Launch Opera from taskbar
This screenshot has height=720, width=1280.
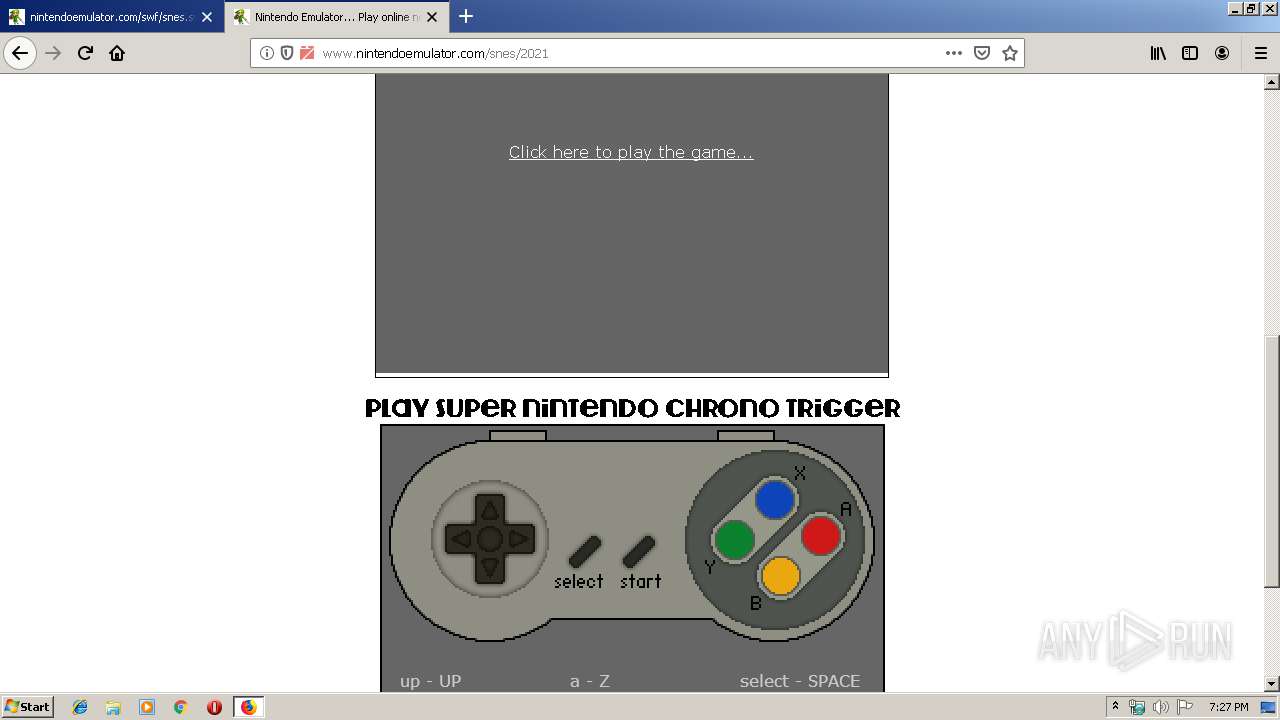click(x=214, y=707)
